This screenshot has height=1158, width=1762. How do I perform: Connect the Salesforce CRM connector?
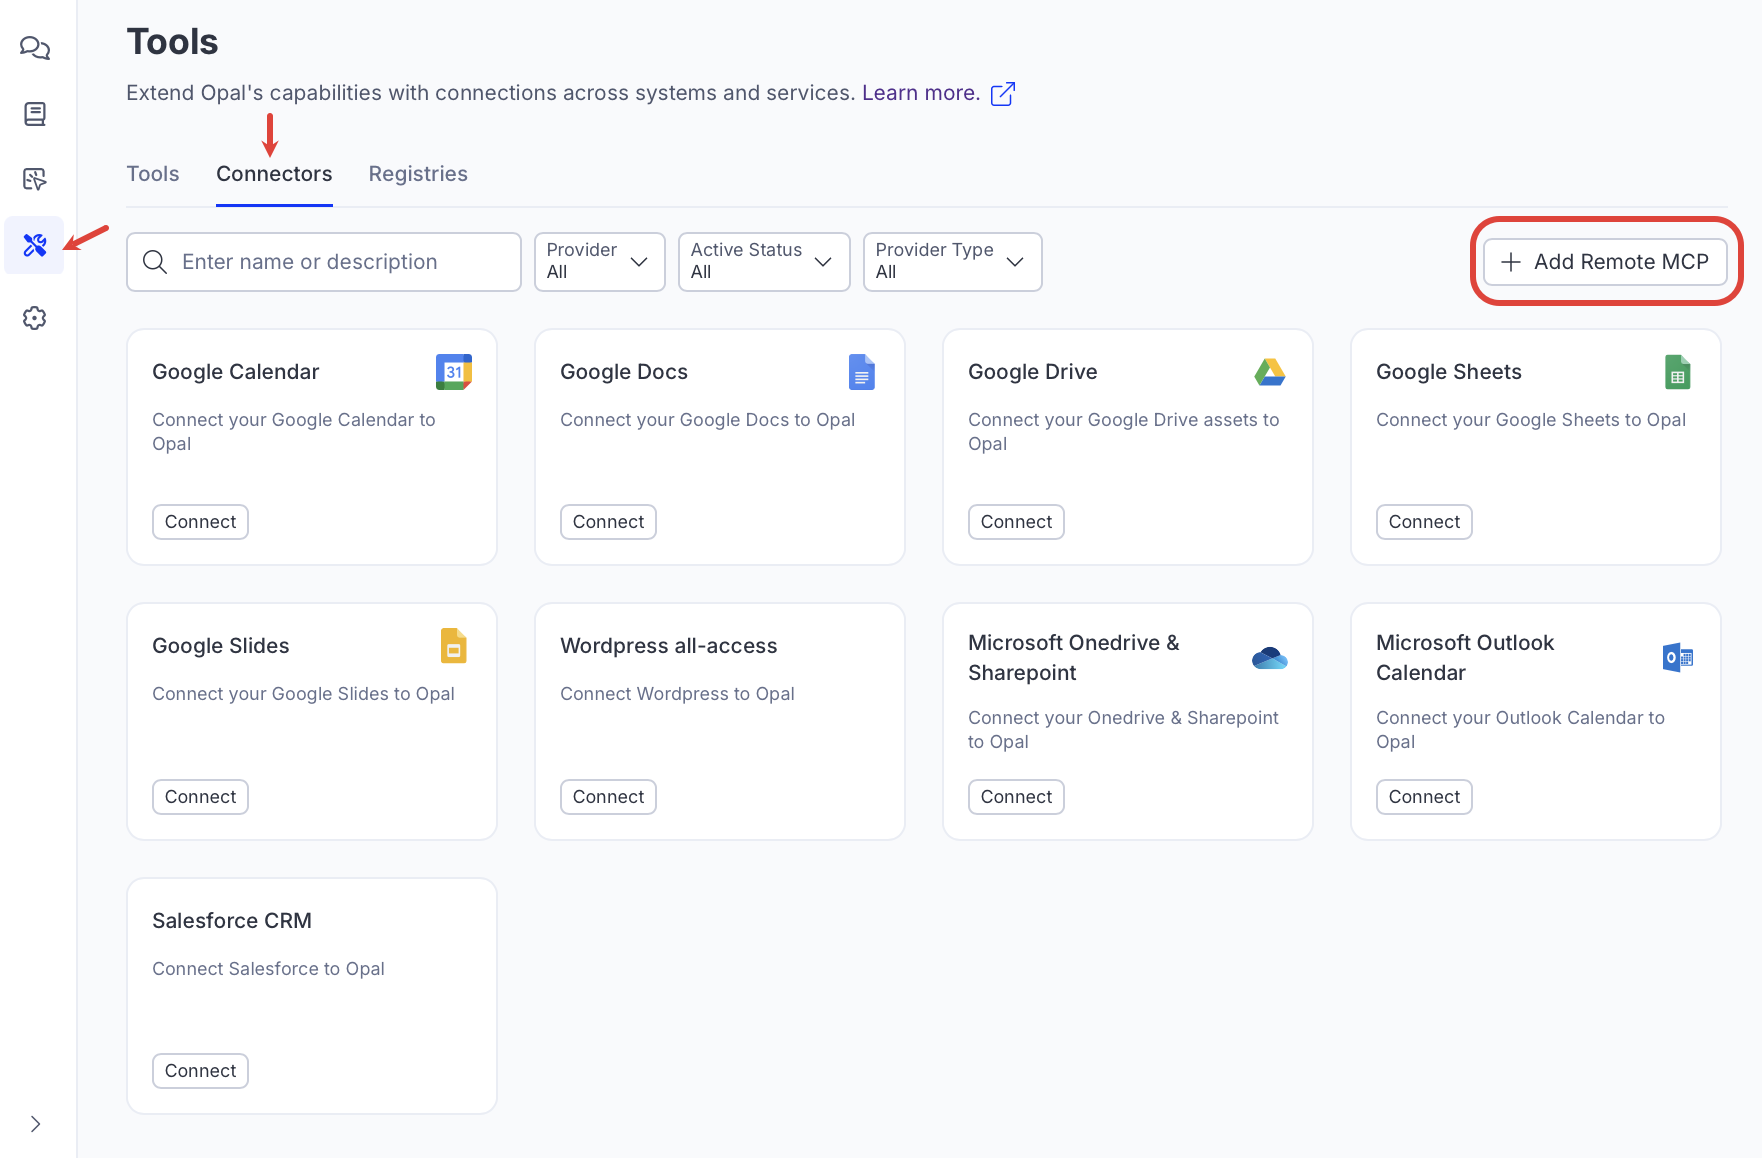tap(199, 1070)
